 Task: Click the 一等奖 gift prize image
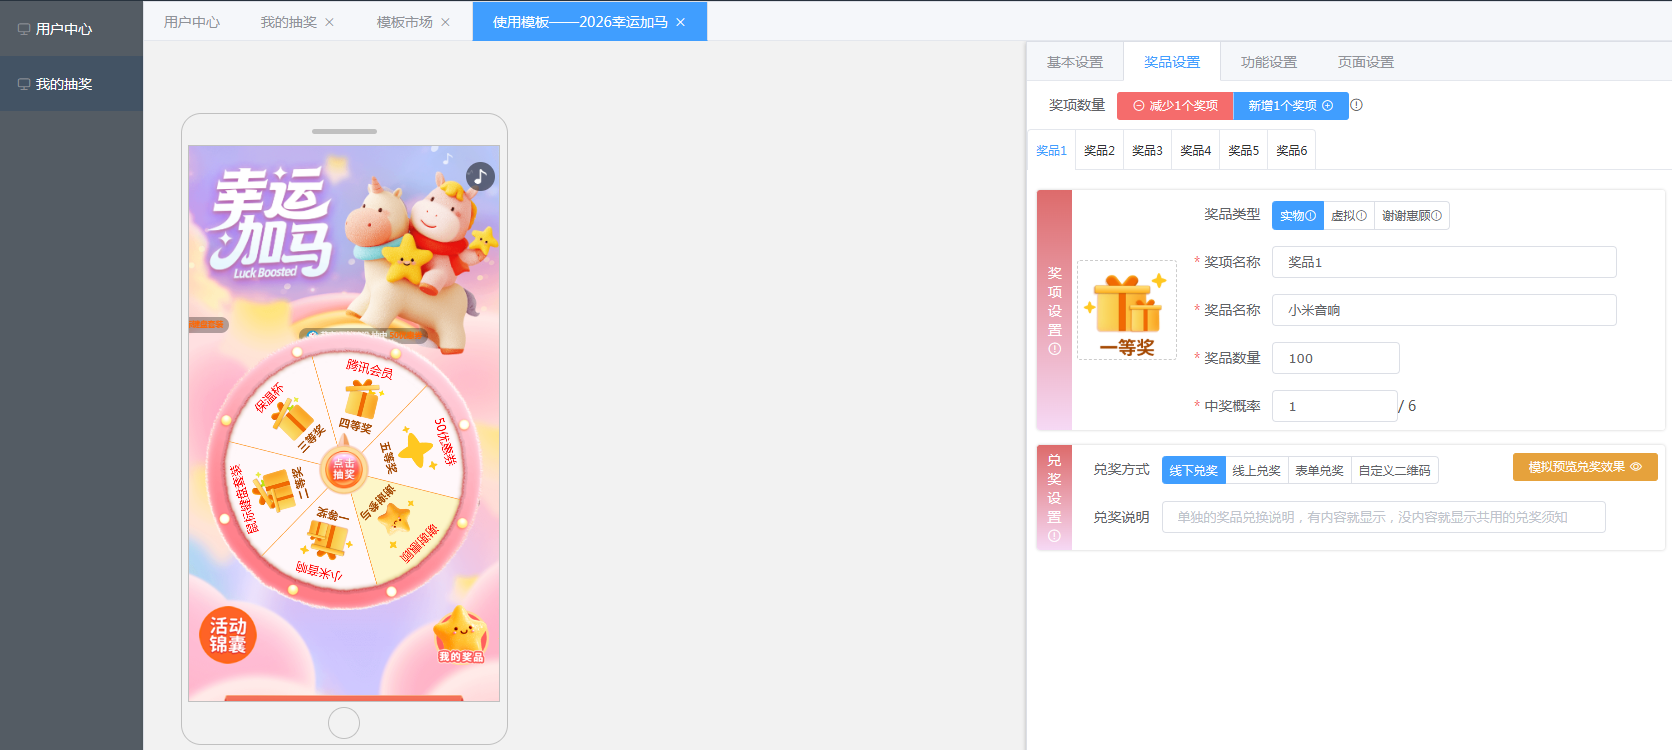(1127, 310)
